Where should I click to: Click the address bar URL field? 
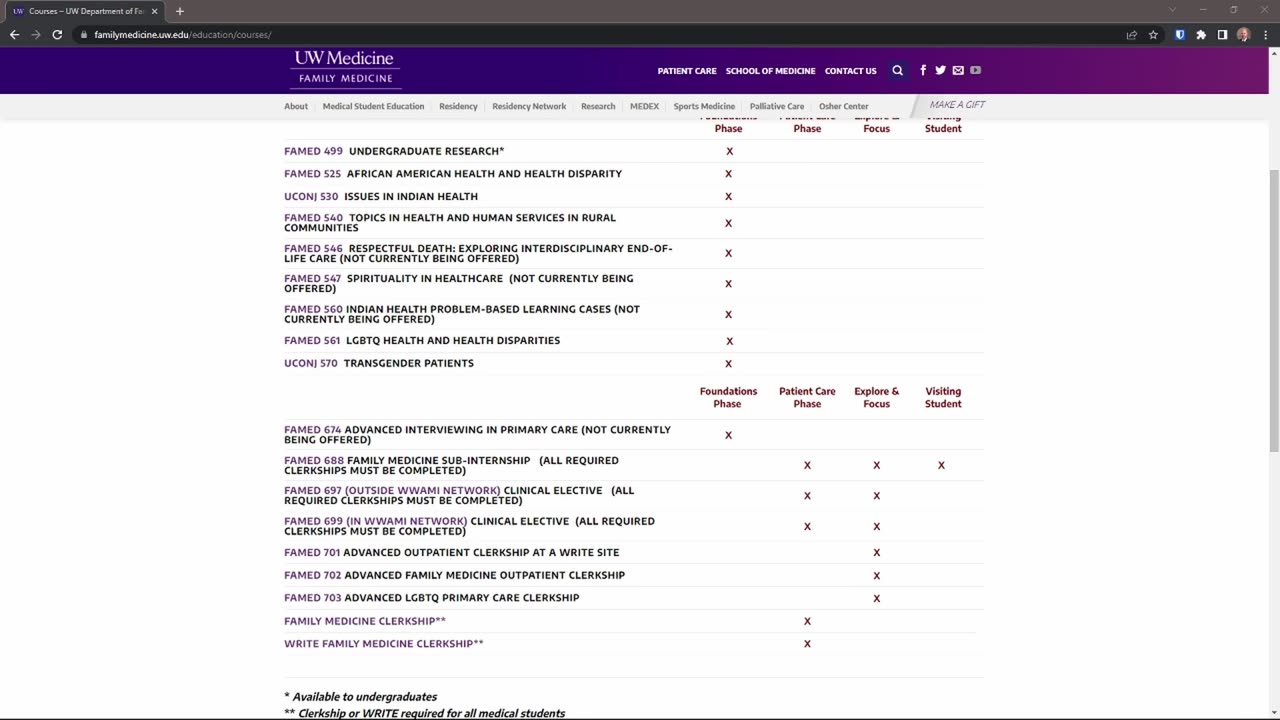tap(600, 34)
